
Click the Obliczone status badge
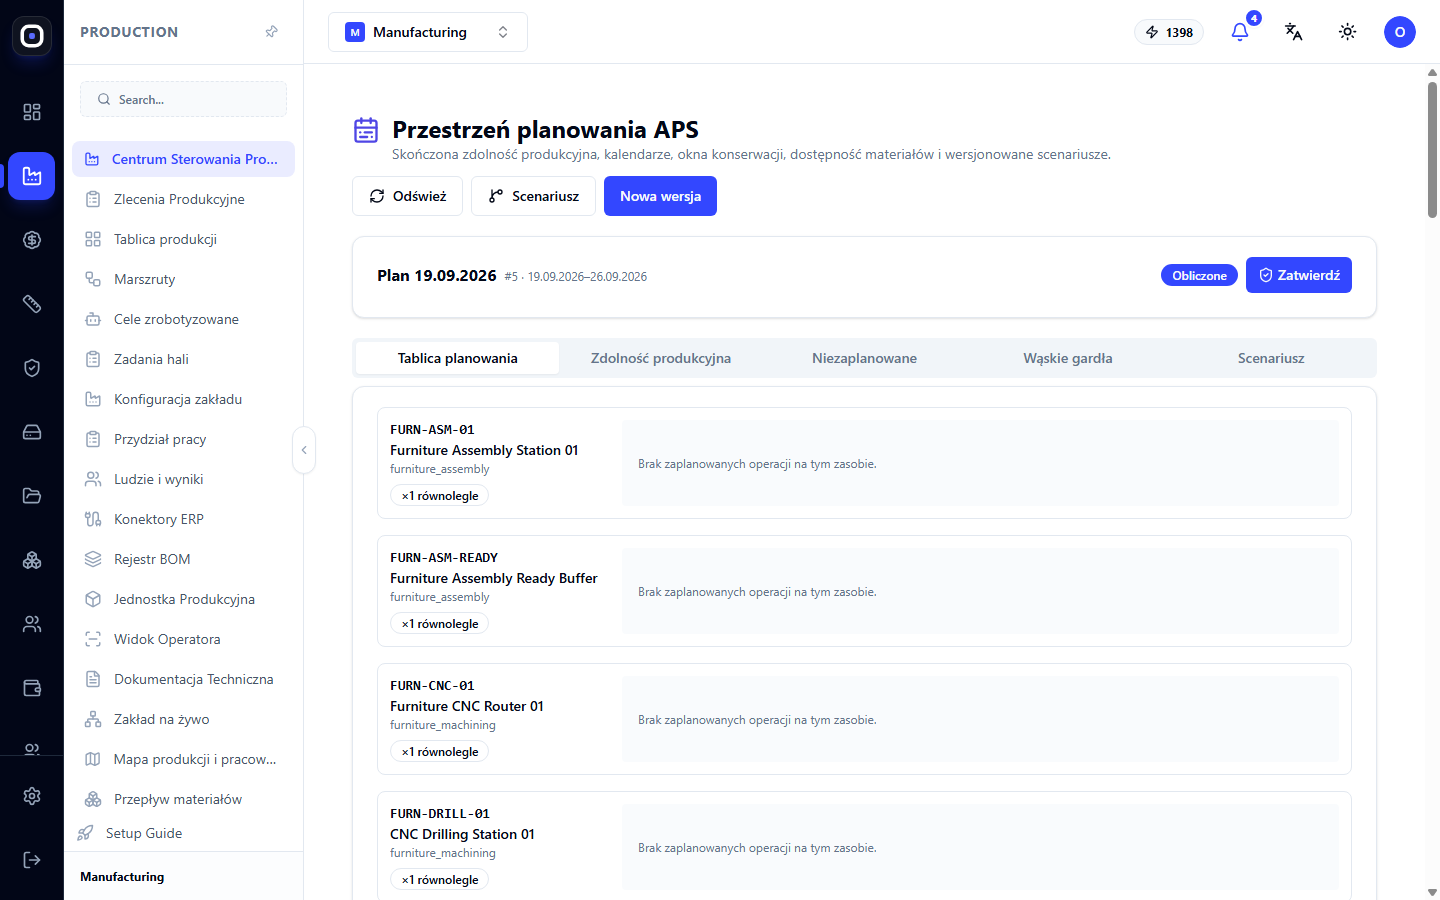[x=1199, y=275]
